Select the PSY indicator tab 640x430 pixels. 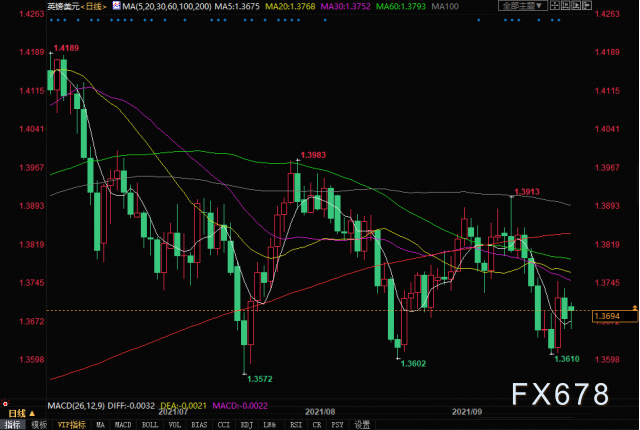[337, 425]
